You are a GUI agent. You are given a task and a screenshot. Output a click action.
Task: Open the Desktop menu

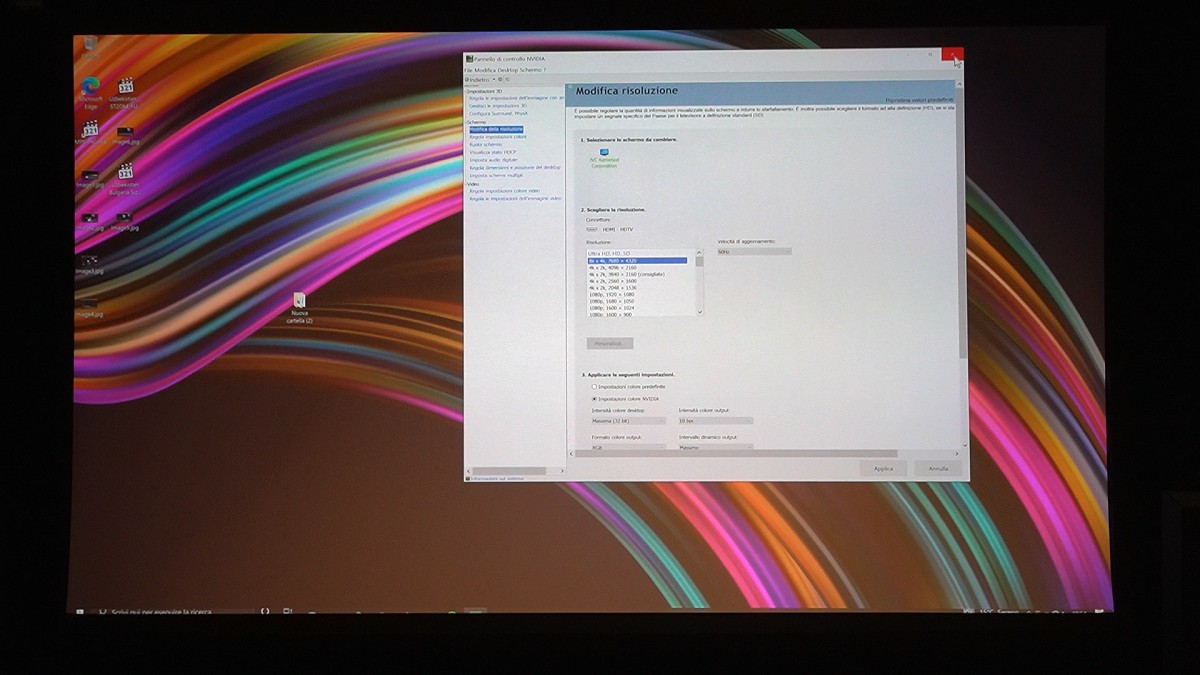[x=509, y=70]
